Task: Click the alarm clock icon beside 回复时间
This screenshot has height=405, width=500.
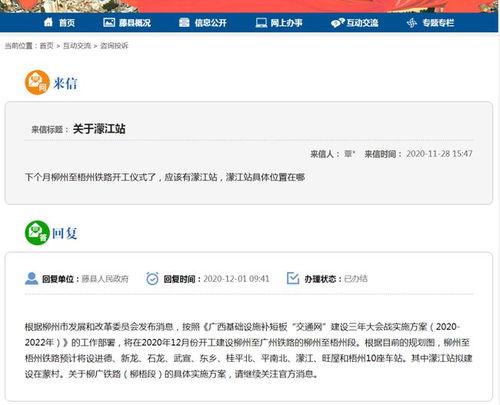Action: tap(152, 278)
